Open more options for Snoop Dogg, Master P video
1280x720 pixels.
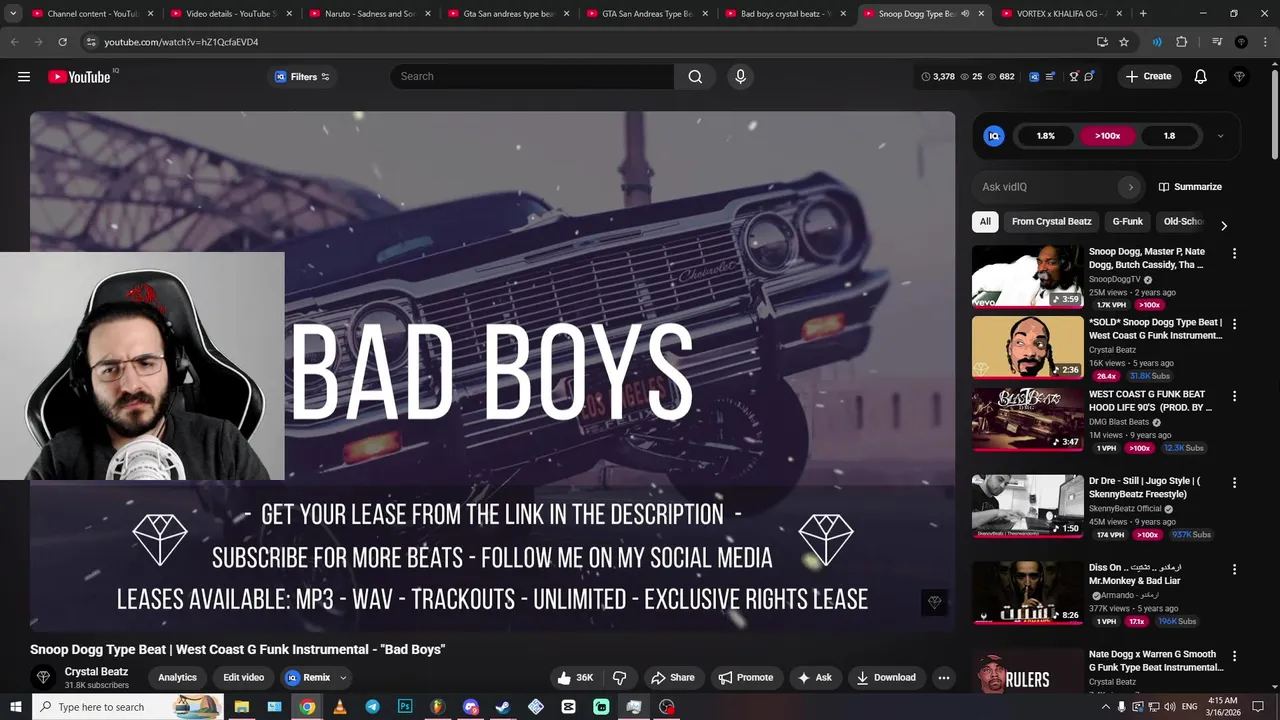tap(1234, 254)
